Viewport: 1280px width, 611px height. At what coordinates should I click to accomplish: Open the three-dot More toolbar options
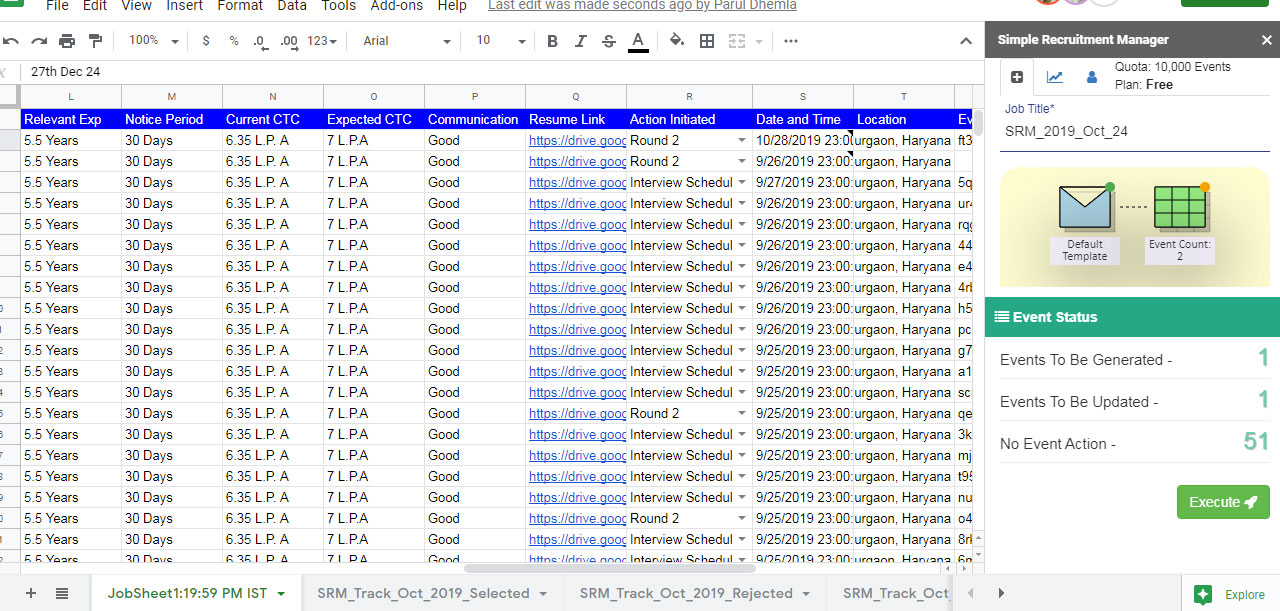pyautogui.click(x=791, y=41)
